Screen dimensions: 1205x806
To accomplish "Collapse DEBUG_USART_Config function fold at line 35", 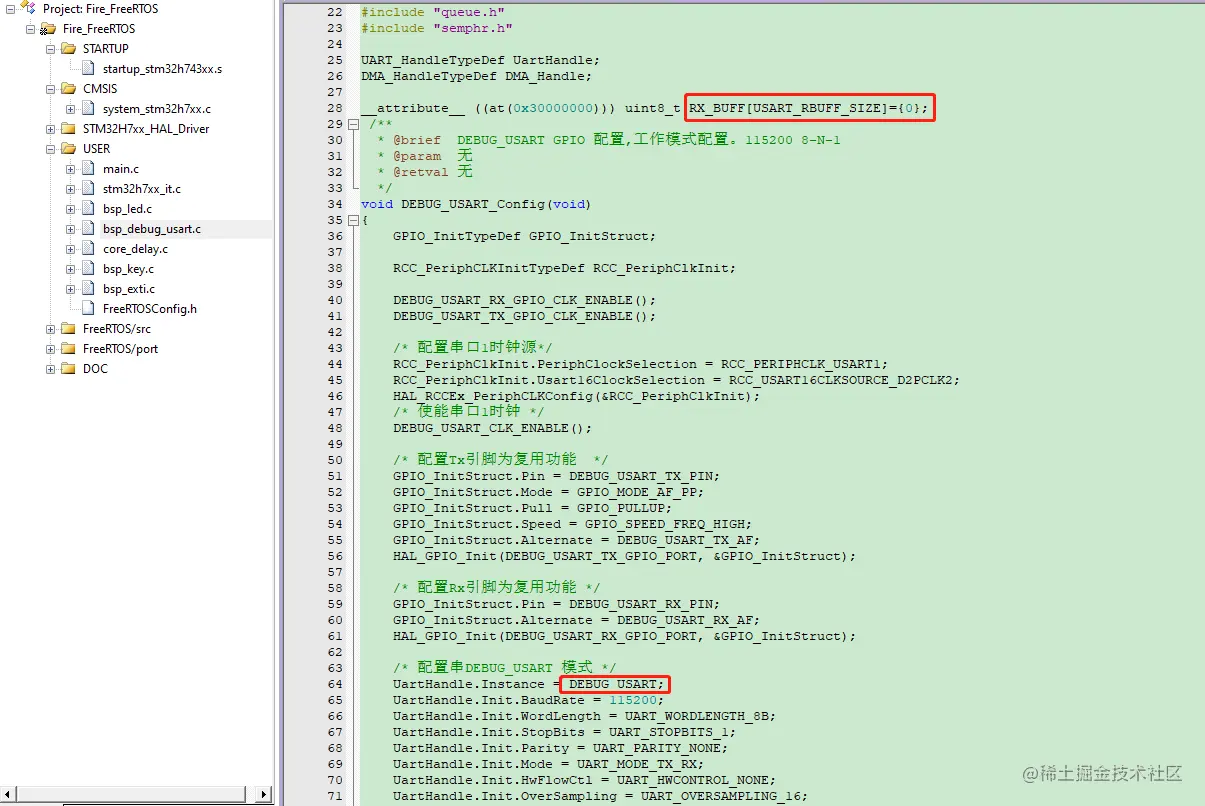I will [x=353, y=220].
